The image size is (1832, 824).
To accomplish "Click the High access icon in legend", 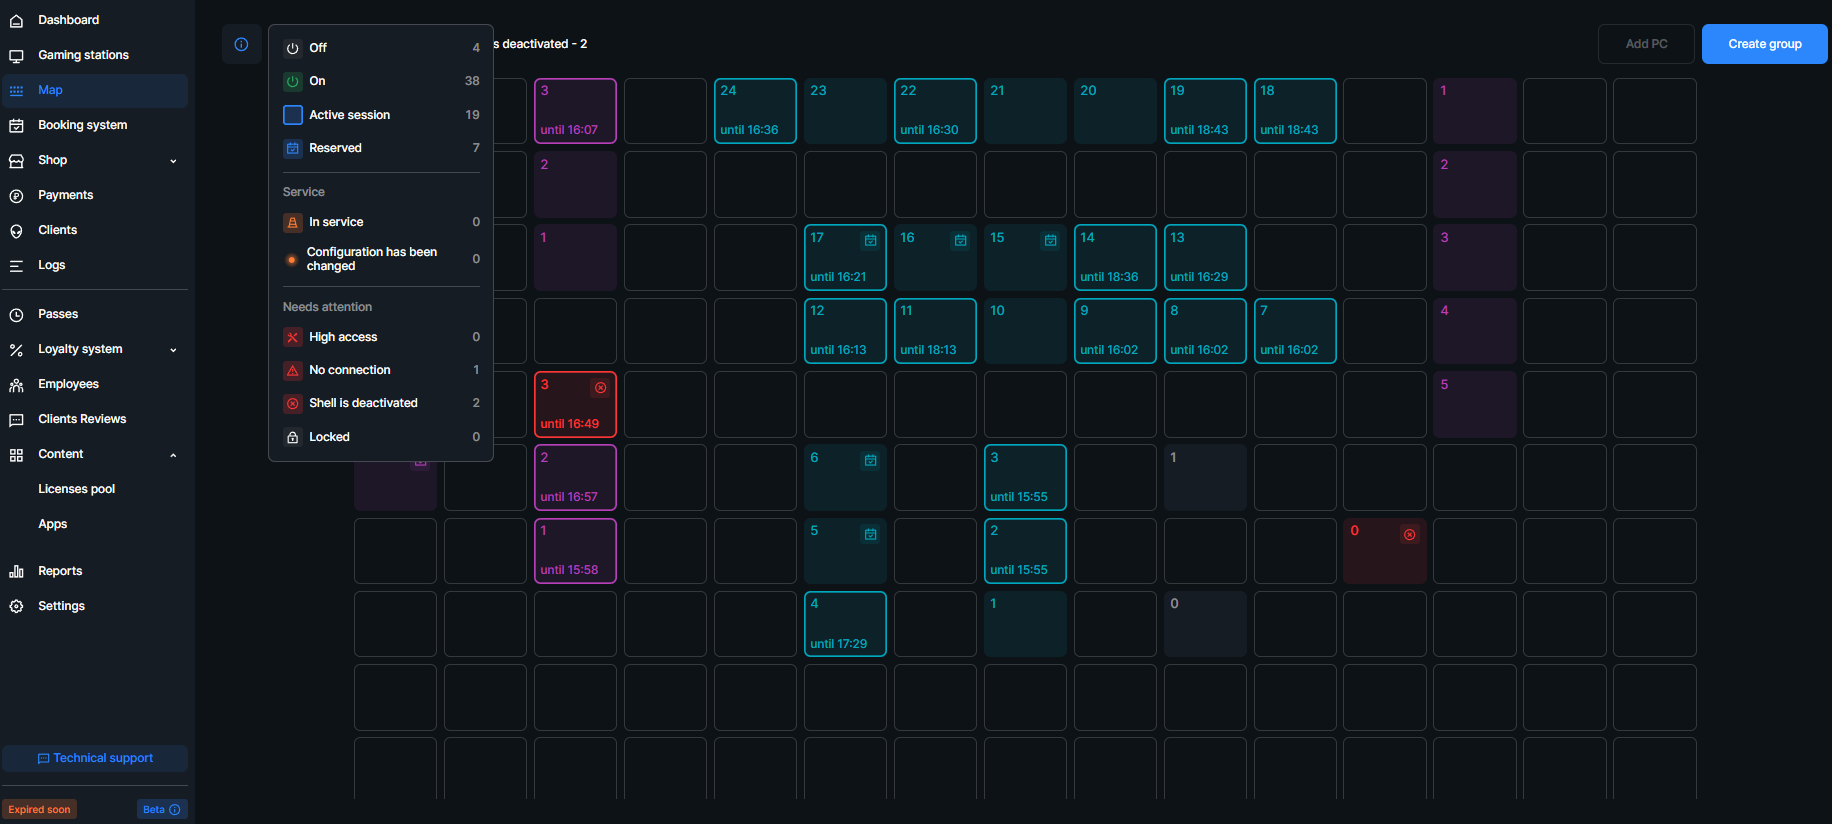I will tap(293, 337).
